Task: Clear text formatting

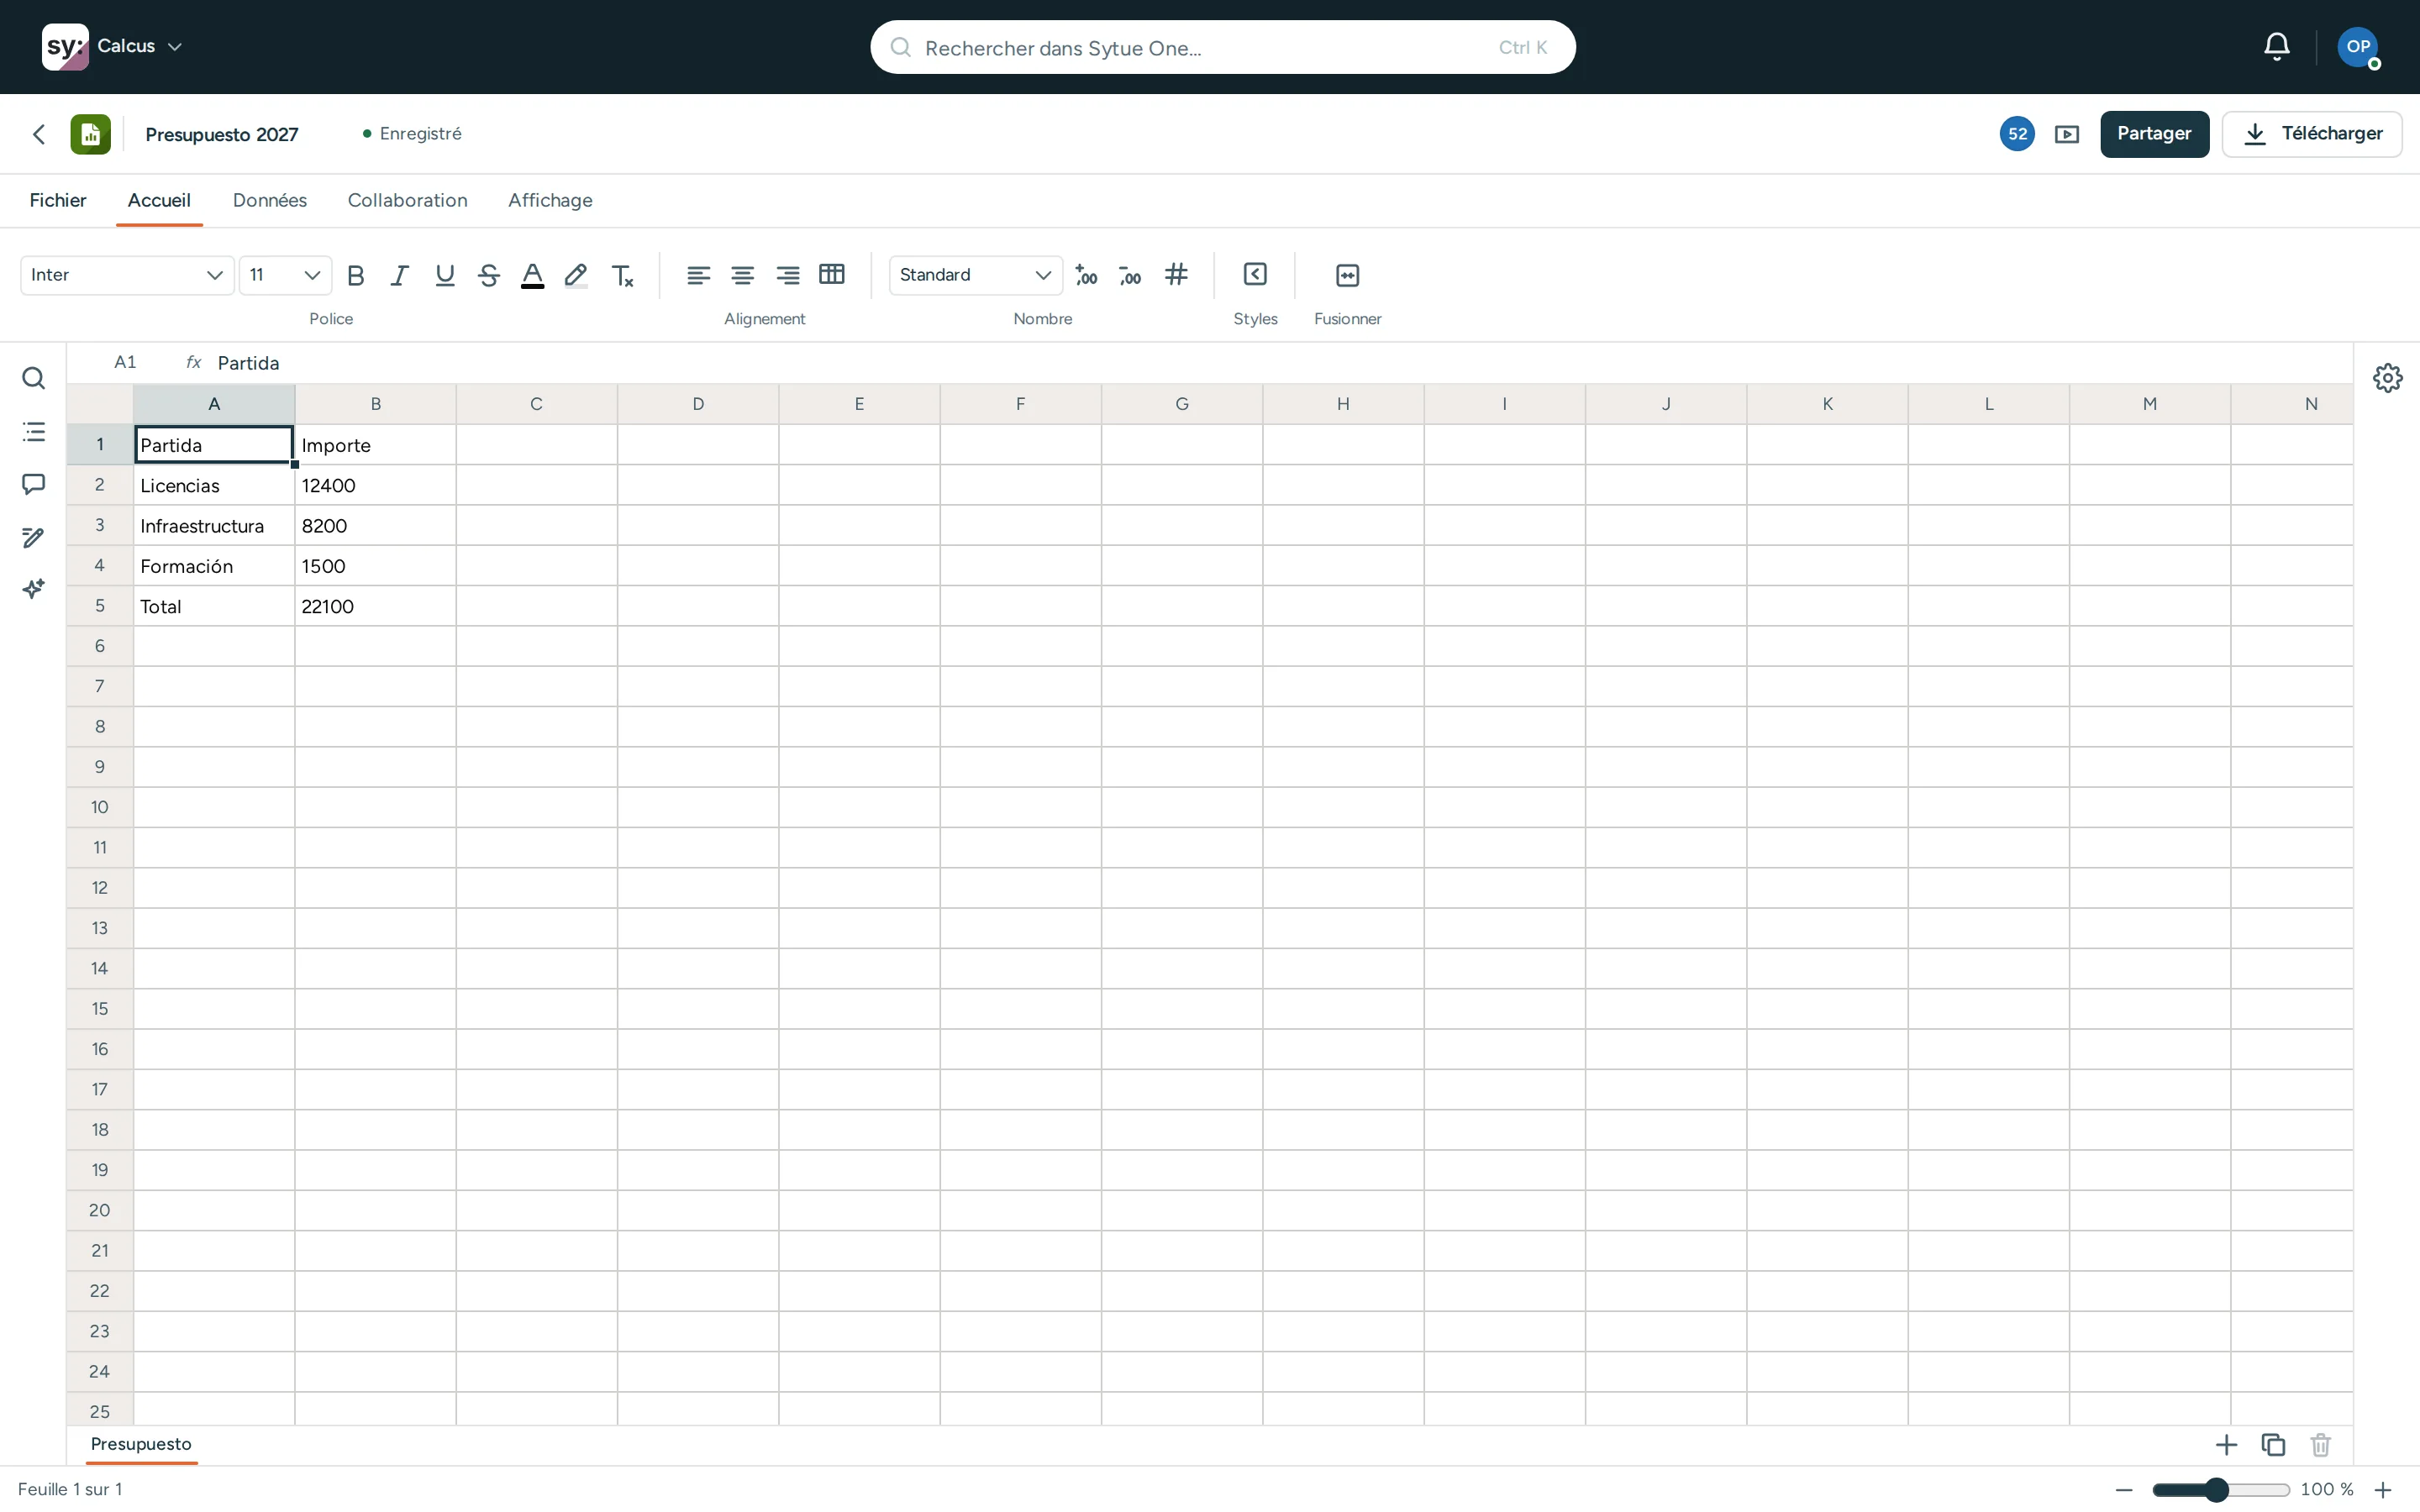Action: click(x=622, y=275)
